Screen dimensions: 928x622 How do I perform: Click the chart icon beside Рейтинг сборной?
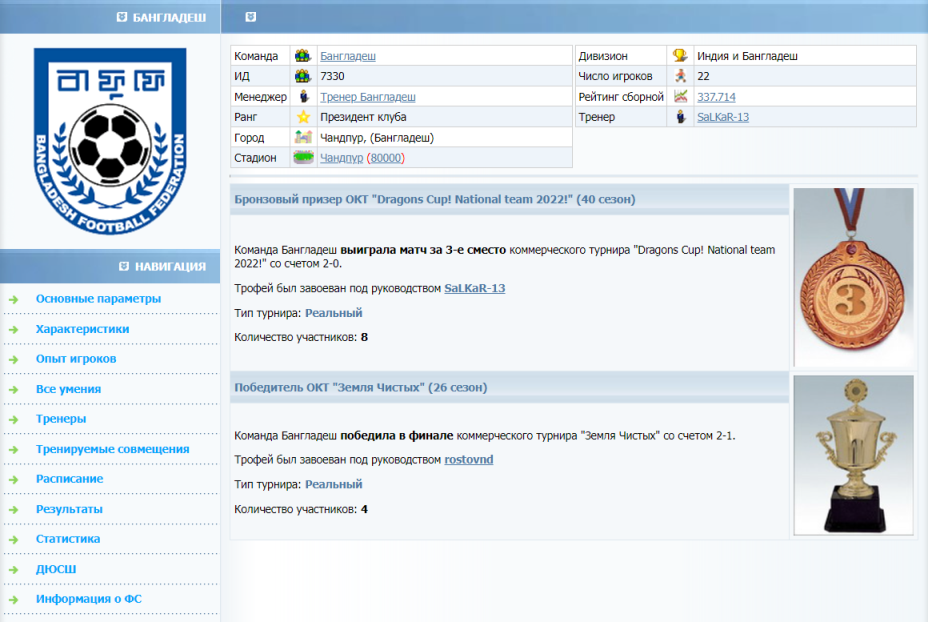coord(680,97)
